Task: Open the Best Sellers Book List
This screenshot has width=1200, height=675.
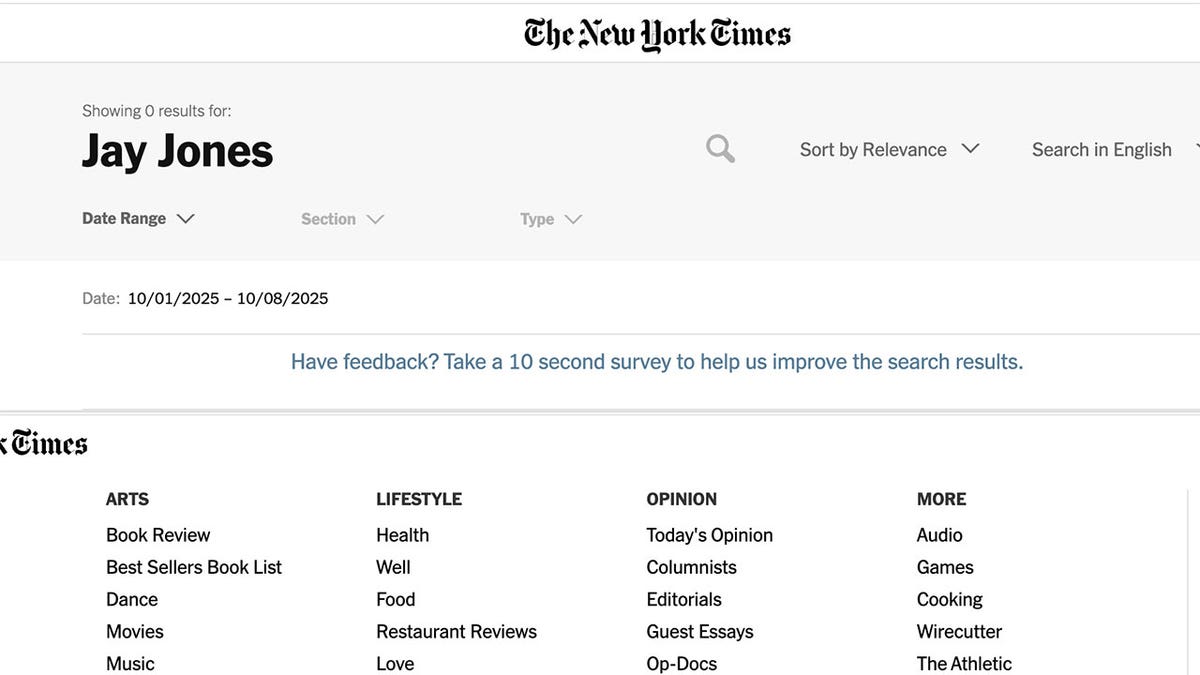Action: (194, 567)
